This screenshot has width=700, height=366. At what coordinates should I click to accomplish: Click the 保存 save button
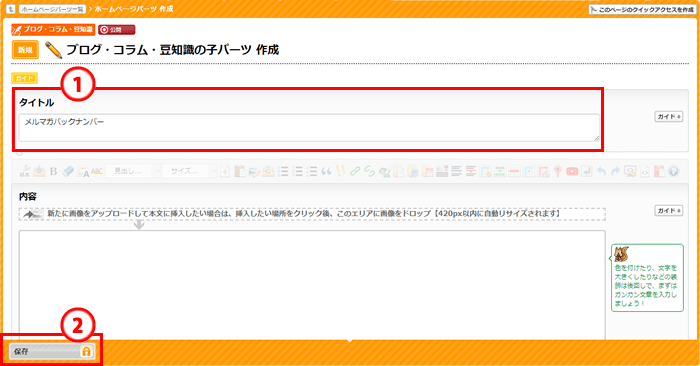pyautogui.click(x=52, y=351)
